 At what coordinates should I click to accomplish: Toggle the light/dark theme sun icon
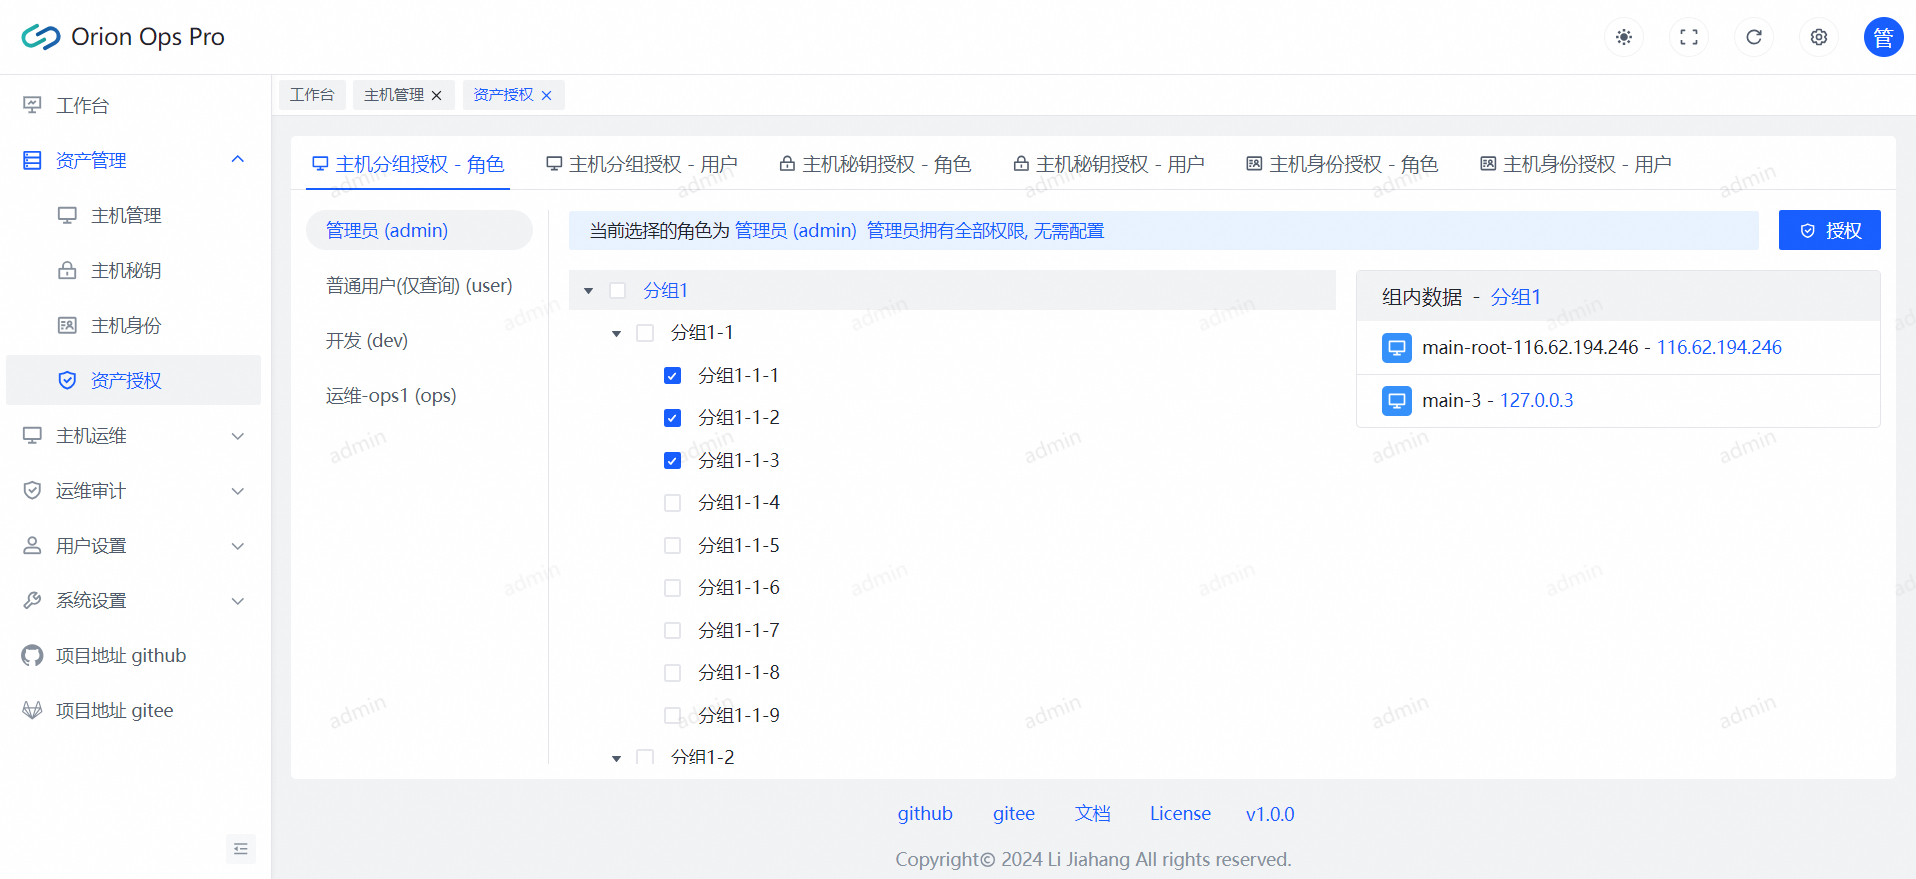[1623, 37]
